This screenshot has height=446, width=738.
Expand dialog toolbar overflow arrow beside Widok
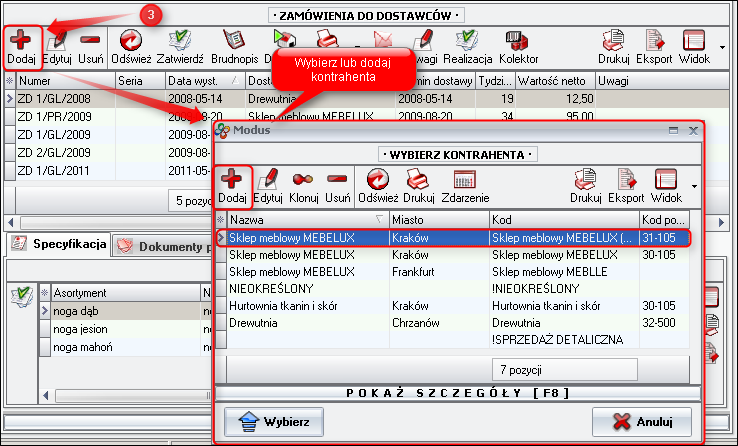point(694,186)
